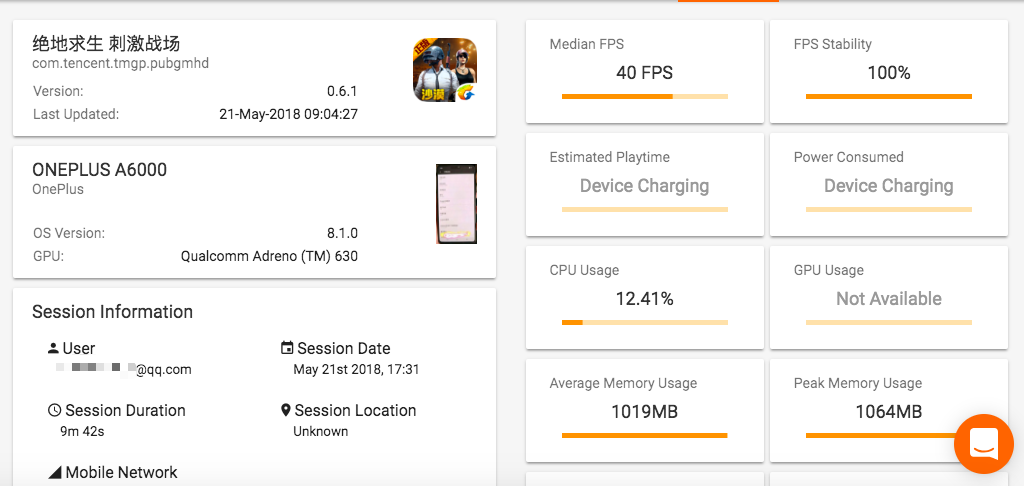This screenshot has width=1024, height=486.
Task: Select the Average Memory Usage card
Action: pyautogui.click(x=644, y=409)
